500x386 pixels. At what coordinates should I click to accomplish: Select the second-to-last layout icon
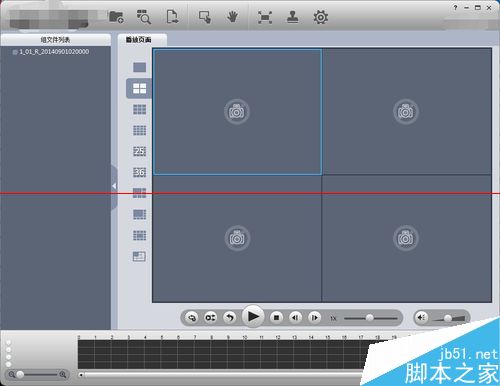(139, 235)
